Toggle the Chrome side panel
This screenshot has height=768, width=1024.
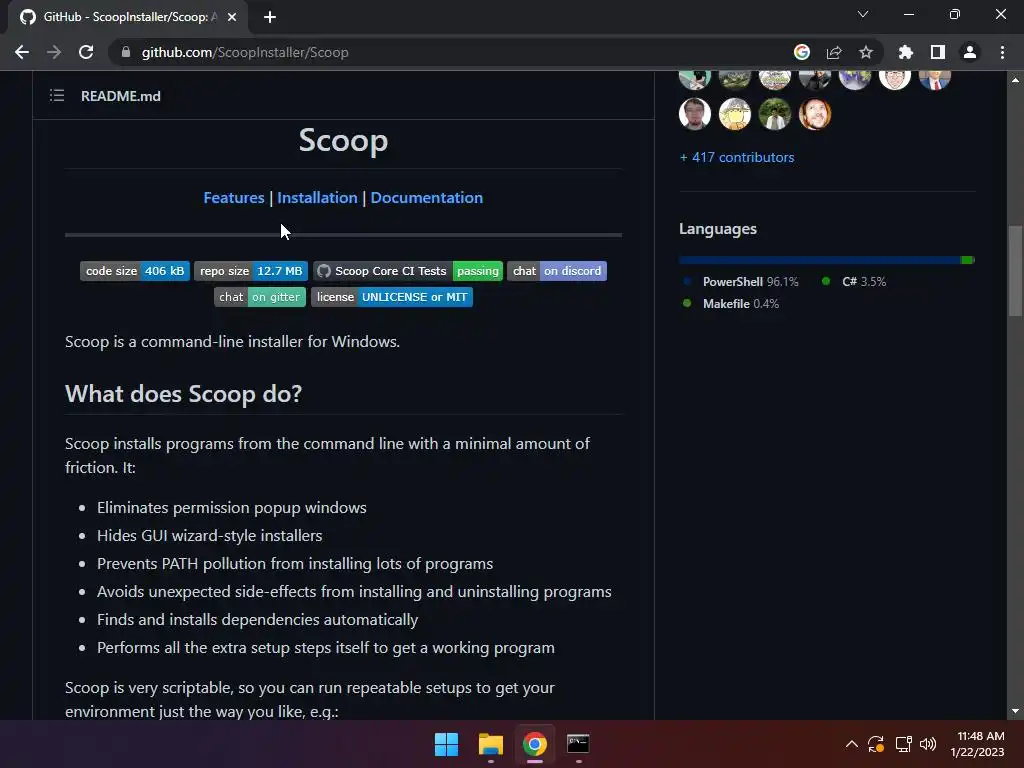click(938, 52)
